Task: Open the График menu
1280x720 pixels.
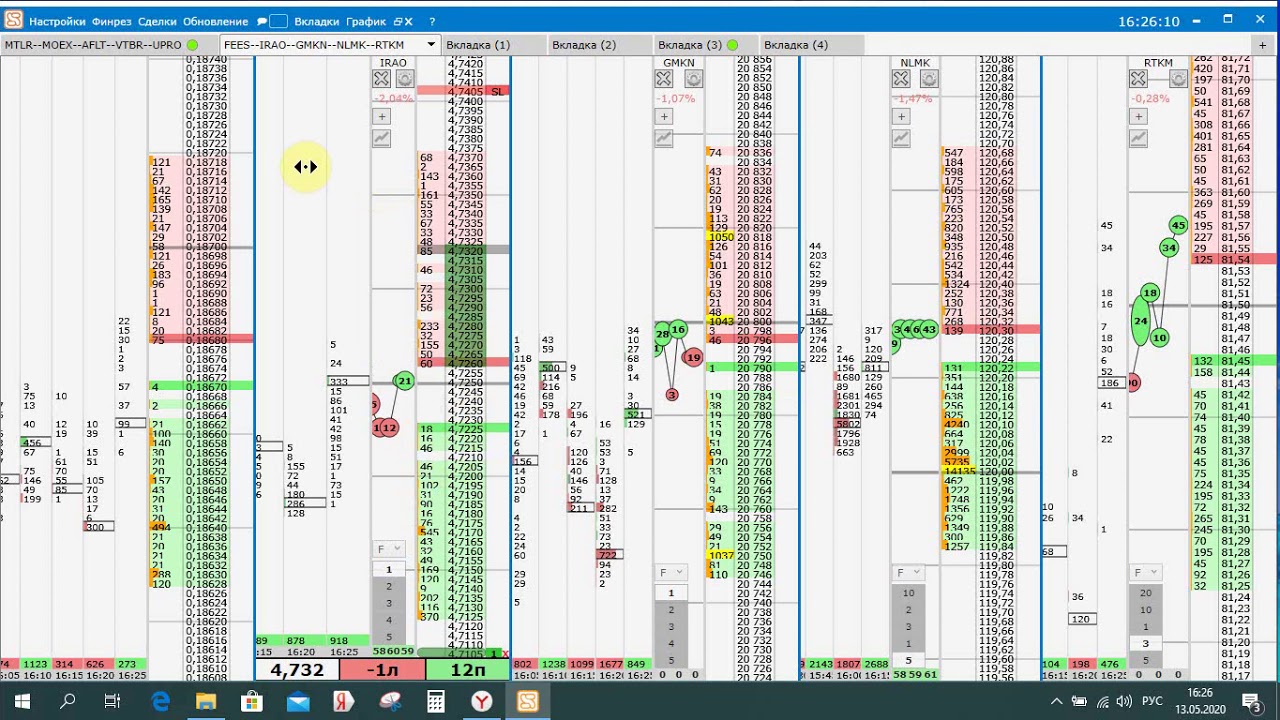Action: point(366,21)
